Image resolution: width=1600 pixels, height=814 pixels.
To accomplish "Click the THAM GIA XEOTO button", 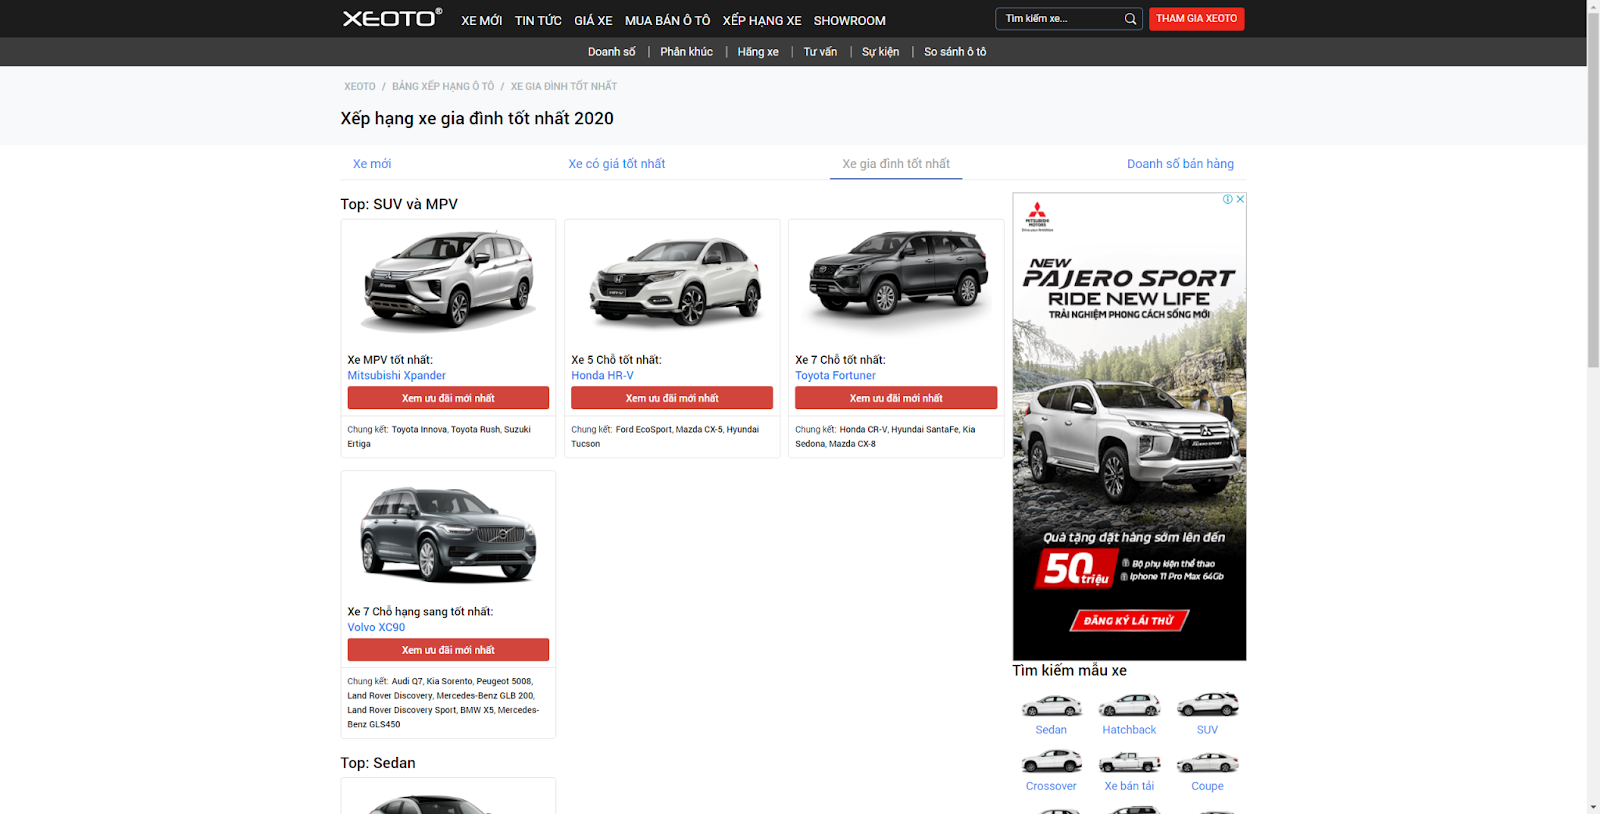I will pyautogui.click(x=1196, y=19).
